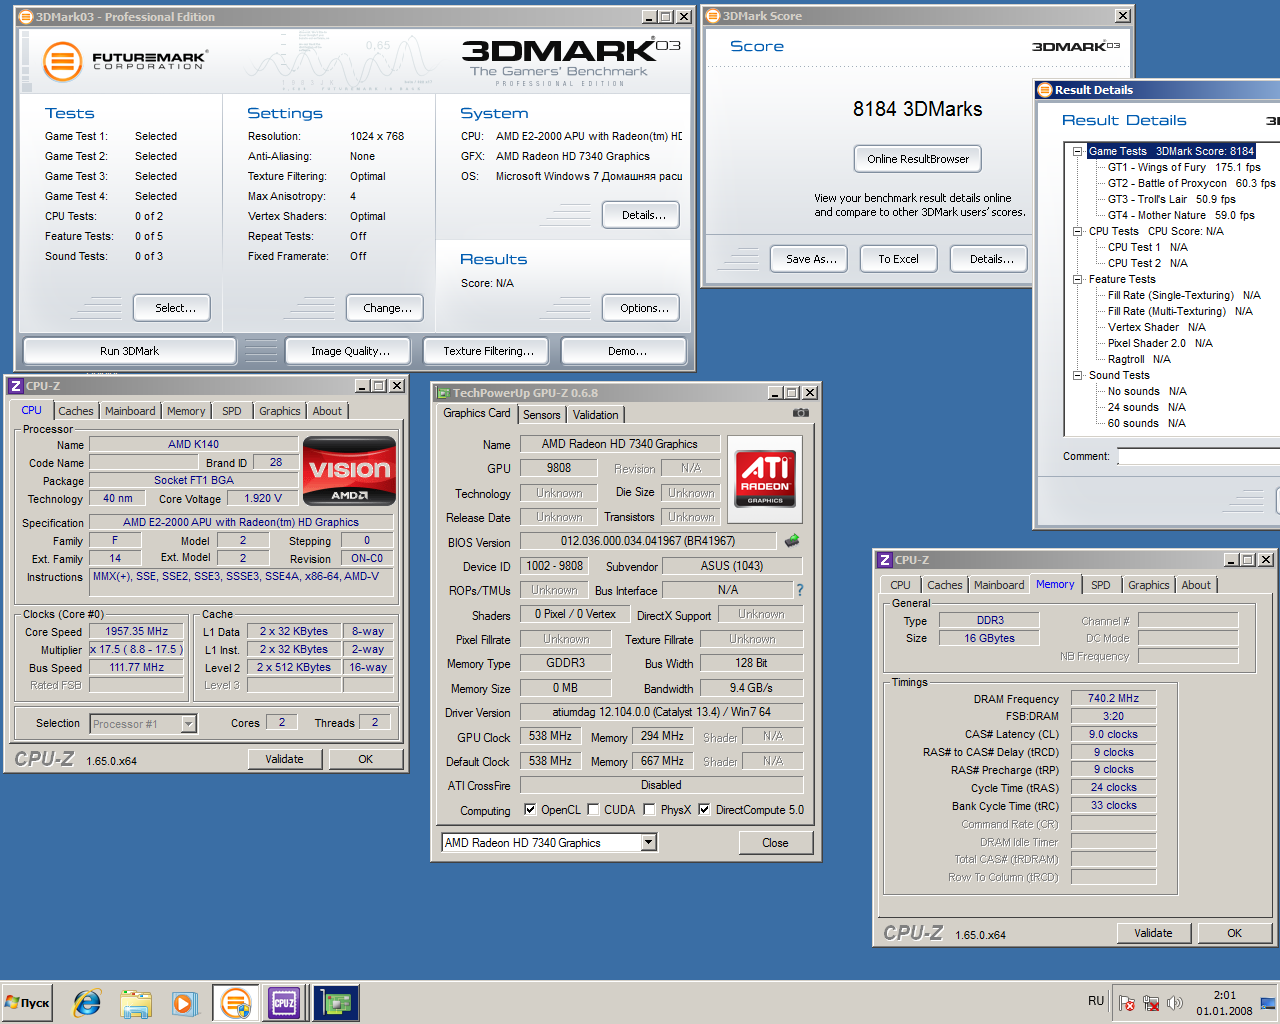The height and width of the screenshot is (1024, 1280).
Task: Click the To Excel button
Action: [898, 259]
